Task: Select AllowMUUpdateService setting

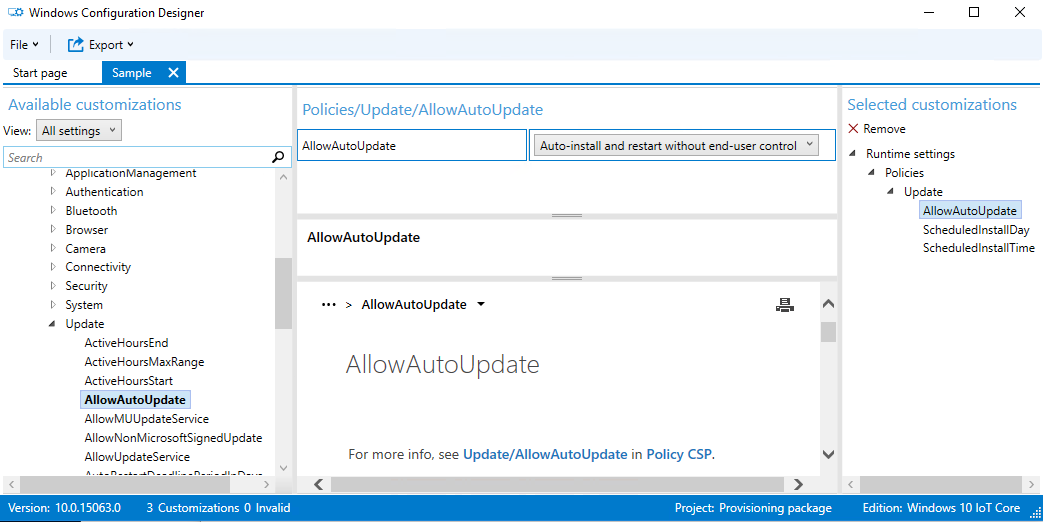Action: point(146,419)
